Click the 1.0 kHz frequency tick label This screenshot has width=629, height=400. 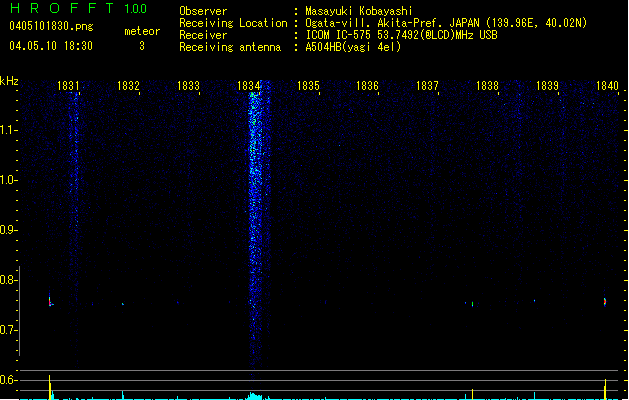[x=8, y=179]
